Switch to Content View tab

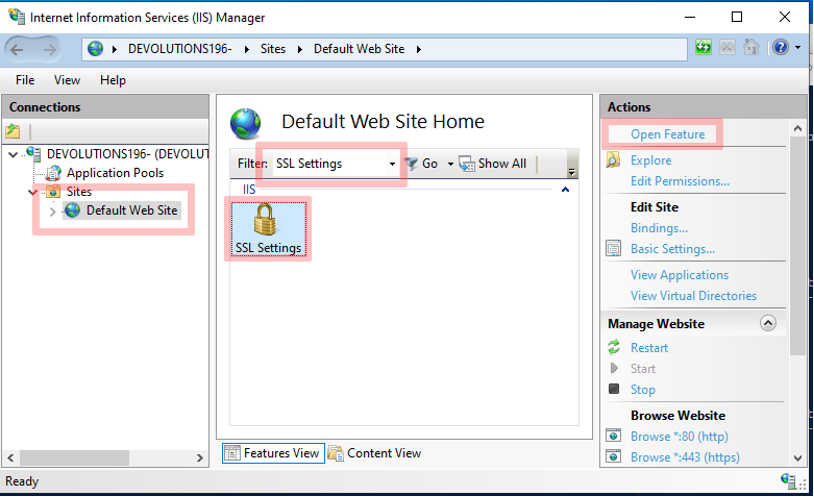(x=375, y=453)
